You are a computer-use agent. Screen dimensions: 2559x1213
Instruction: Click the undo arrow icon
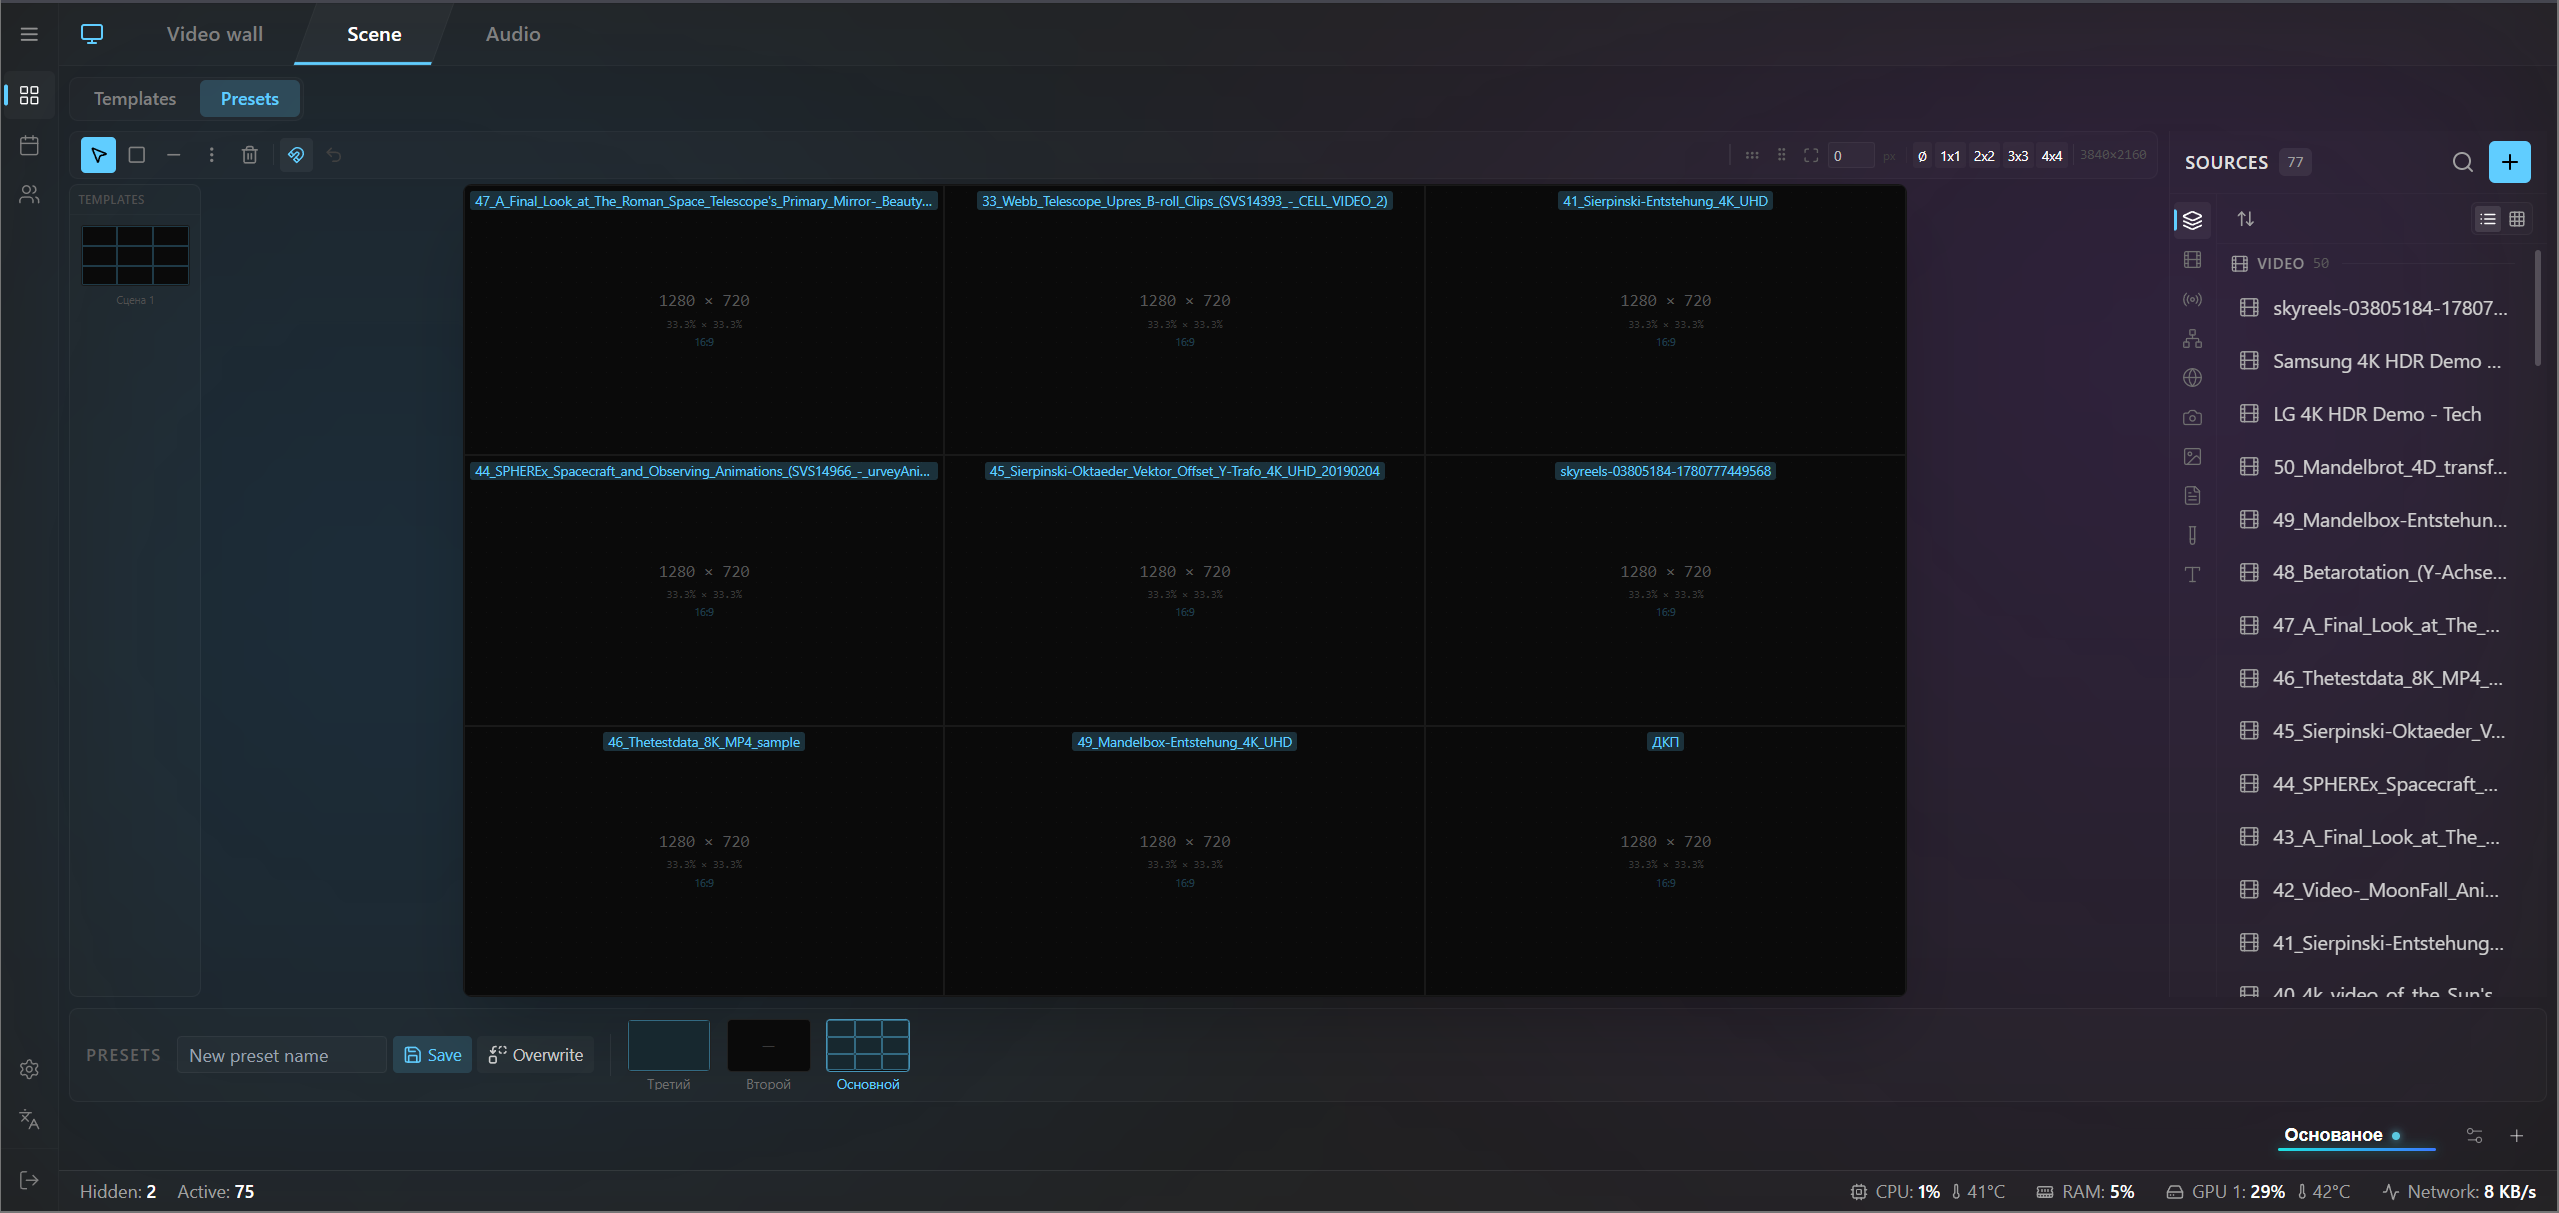(x=334, y=155)
